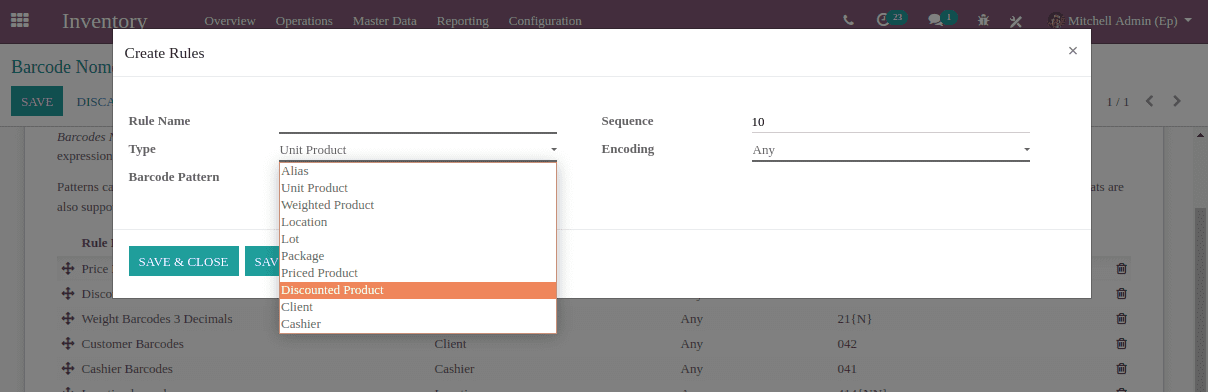Click the Cashier type cell in the Cashier Barcodes row
Screen dimensions: 1208x392
pyautogui.click(x=454, y=368)
